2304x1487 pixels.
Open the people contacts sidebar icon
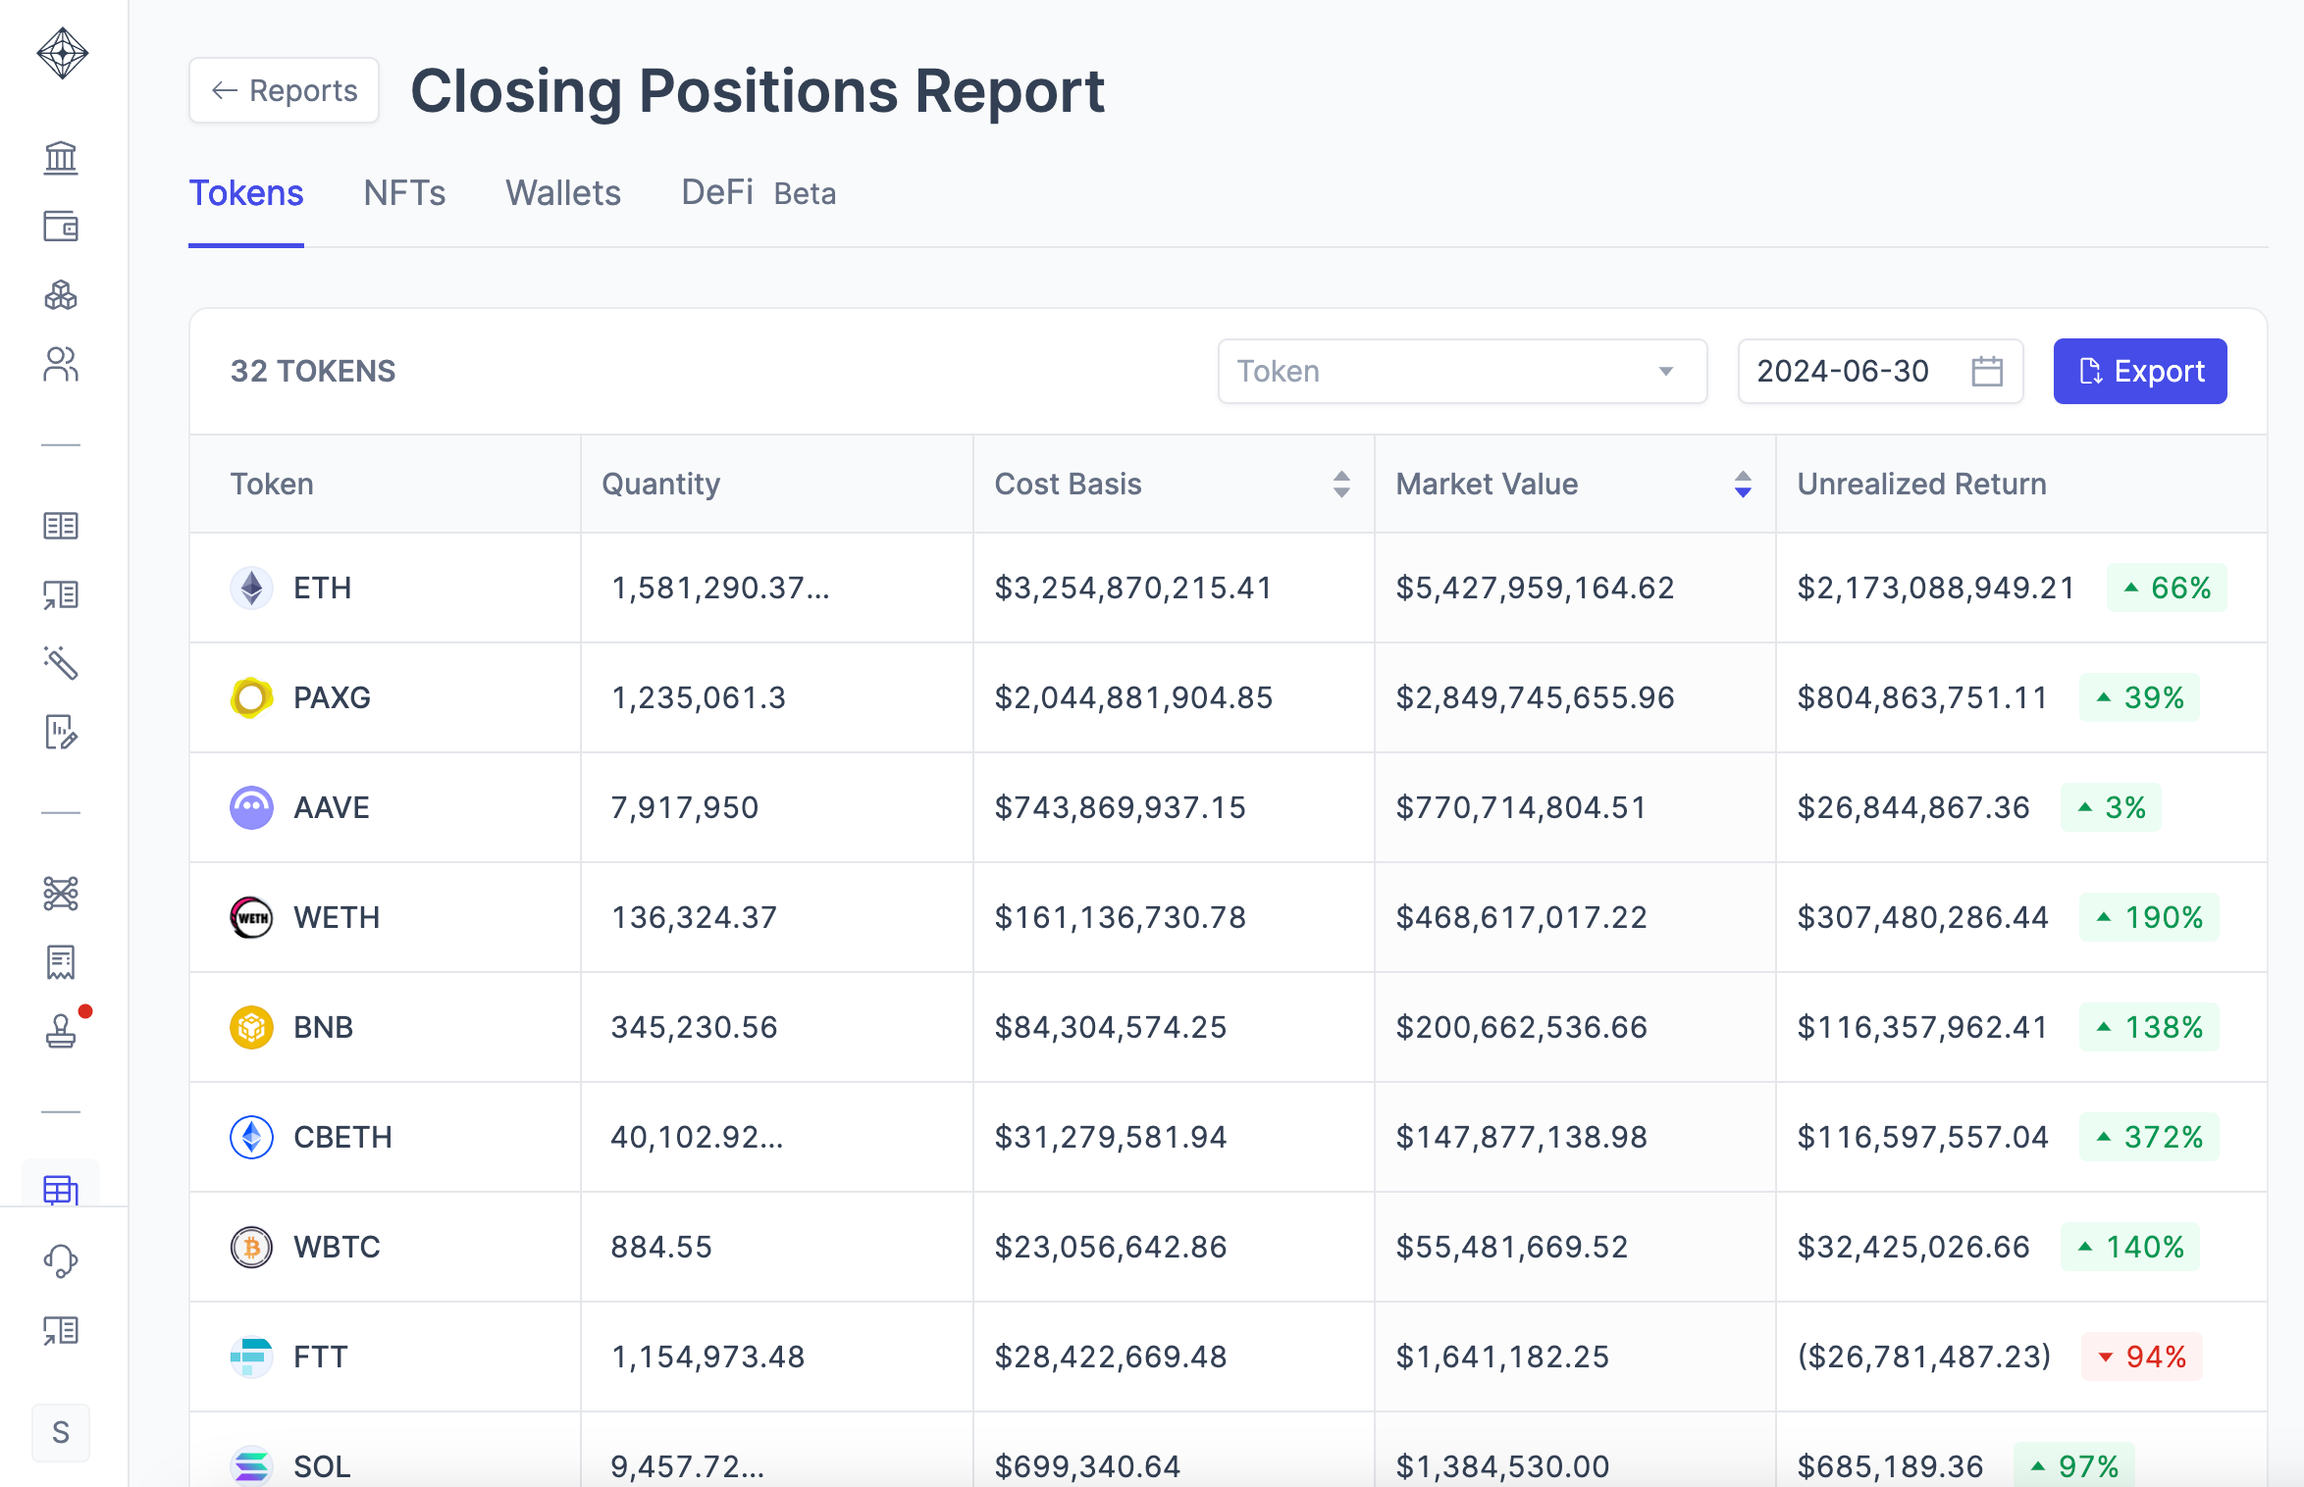[x=61, y=365]
